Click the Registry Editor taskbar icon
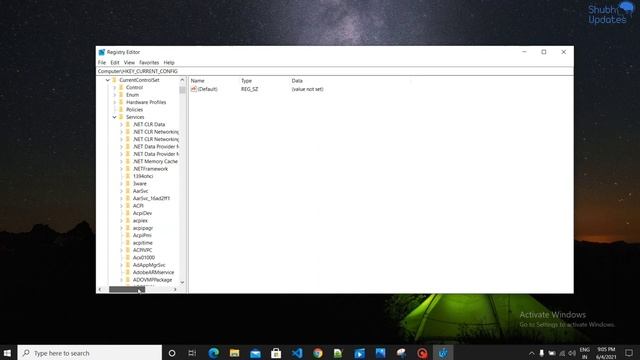Image resolution: width=640 pixels, height=360 pixels. point(443,353)
